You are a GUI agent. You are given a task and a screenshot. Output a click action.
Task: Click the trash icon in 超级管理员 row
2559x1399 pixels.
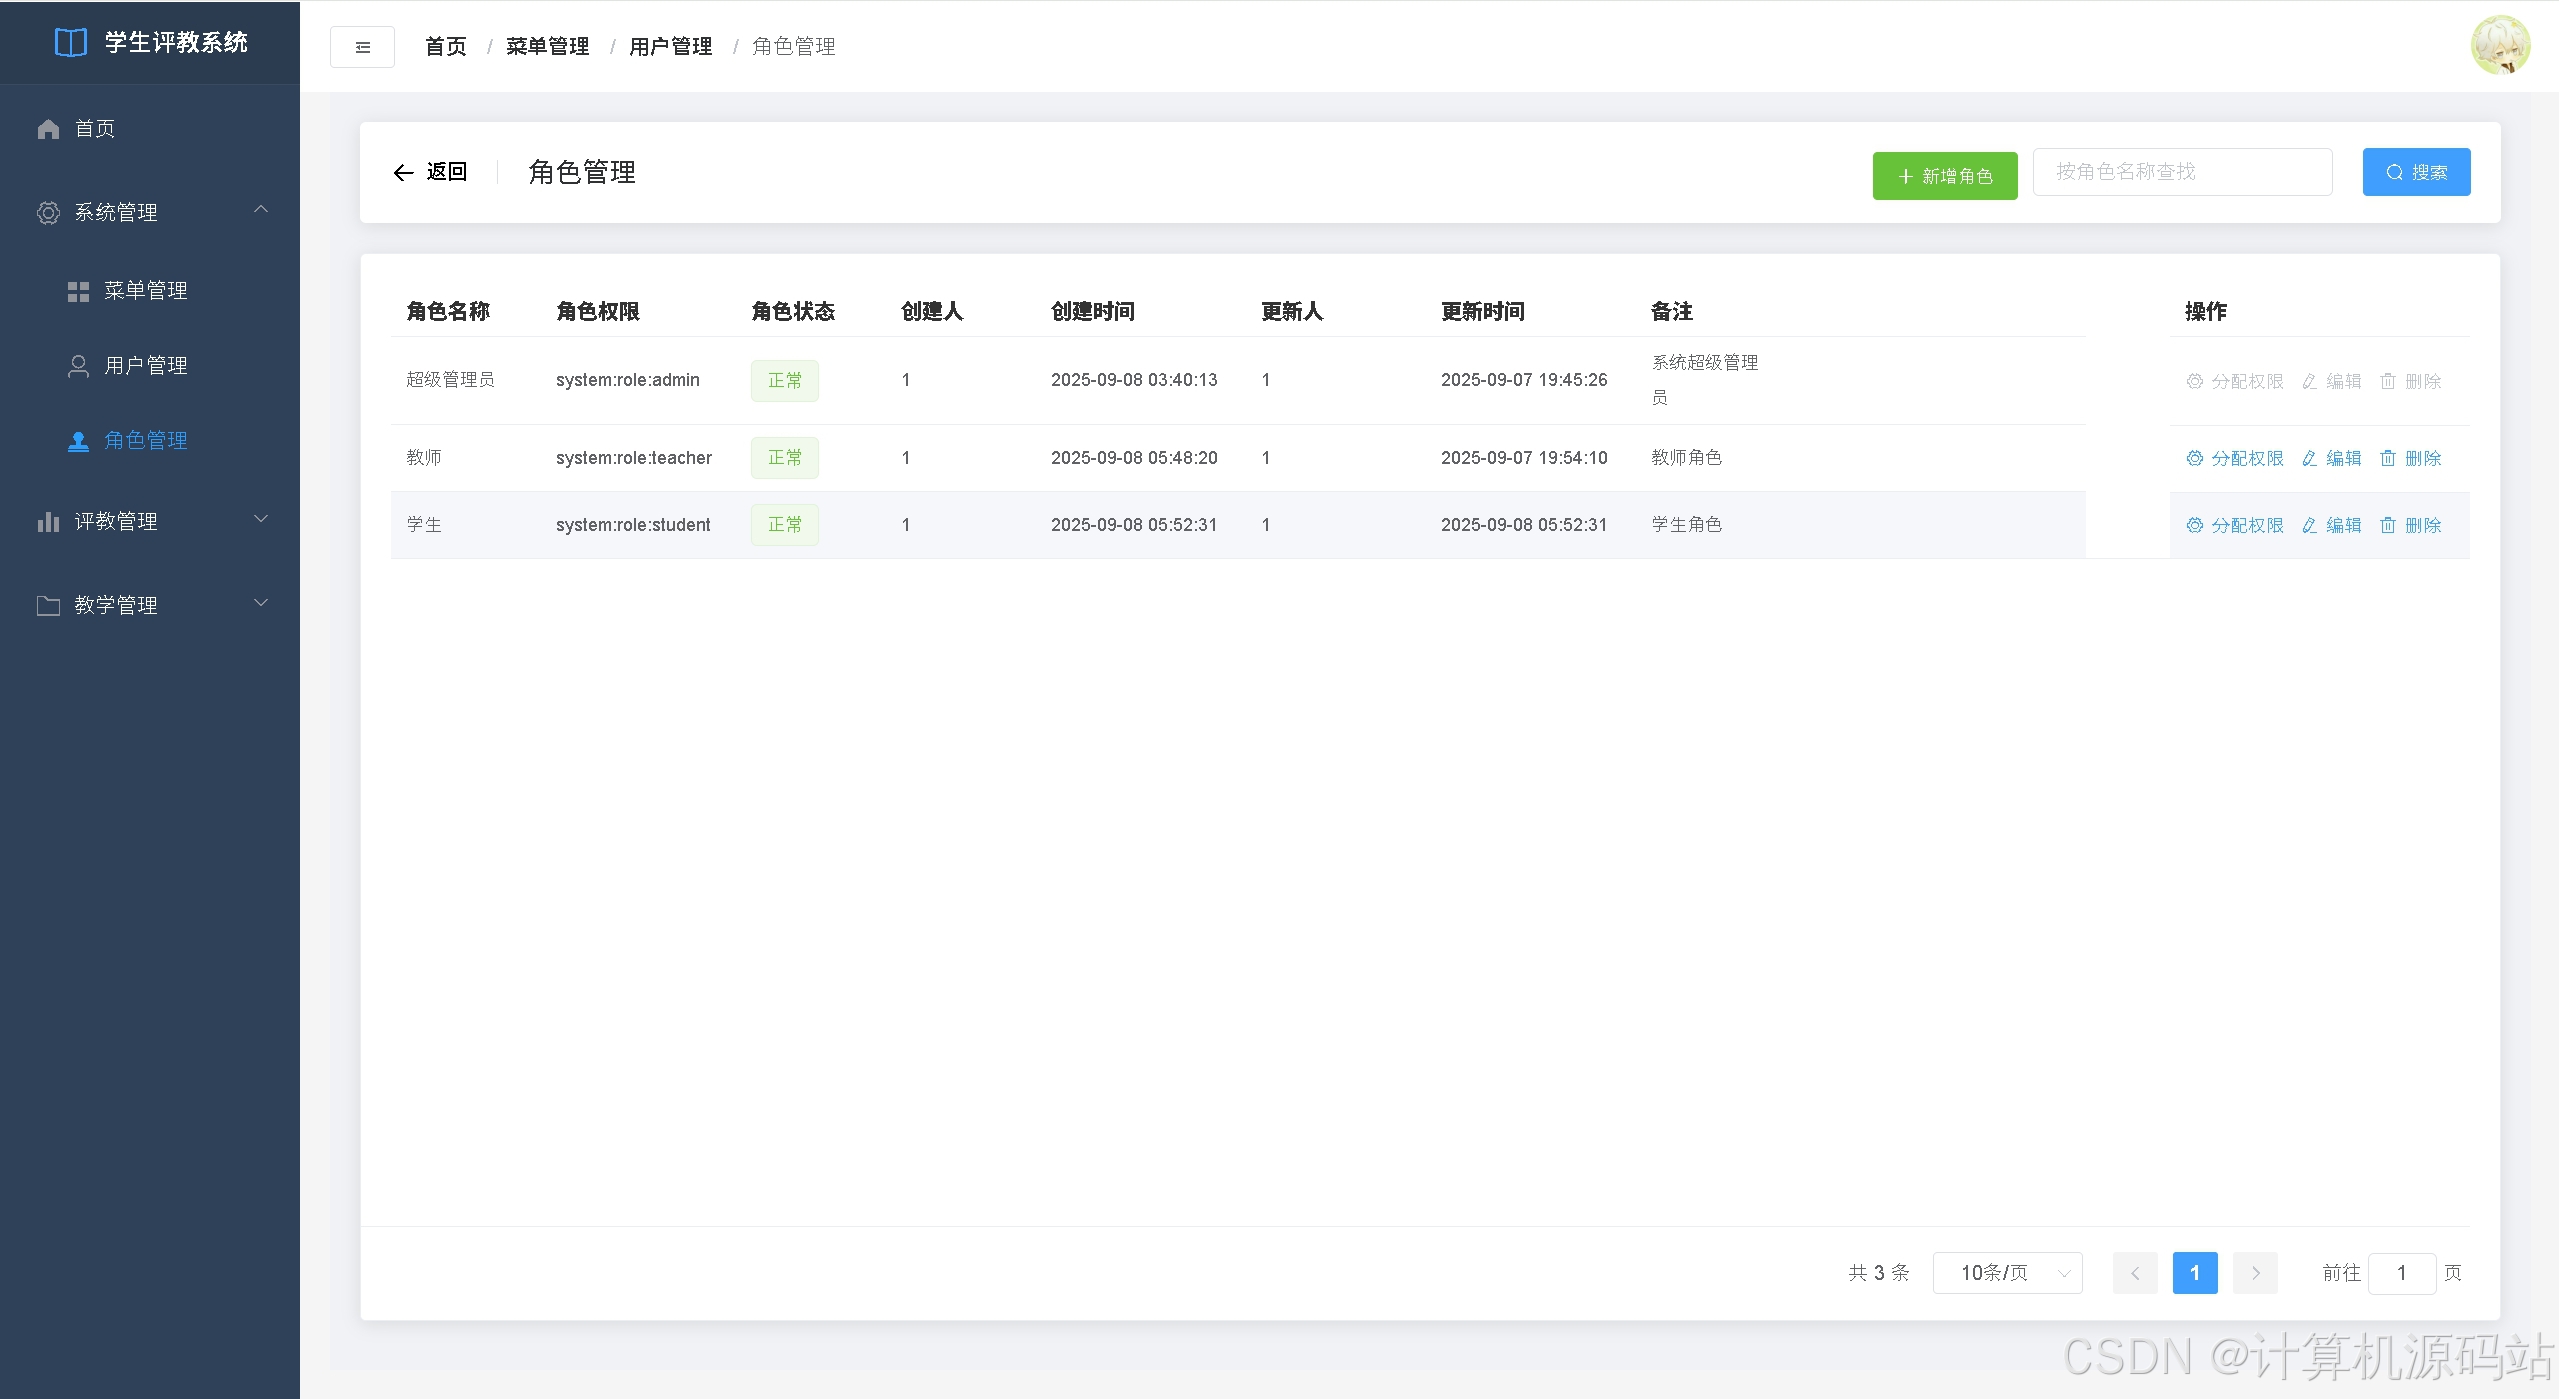click(2387, 381)
